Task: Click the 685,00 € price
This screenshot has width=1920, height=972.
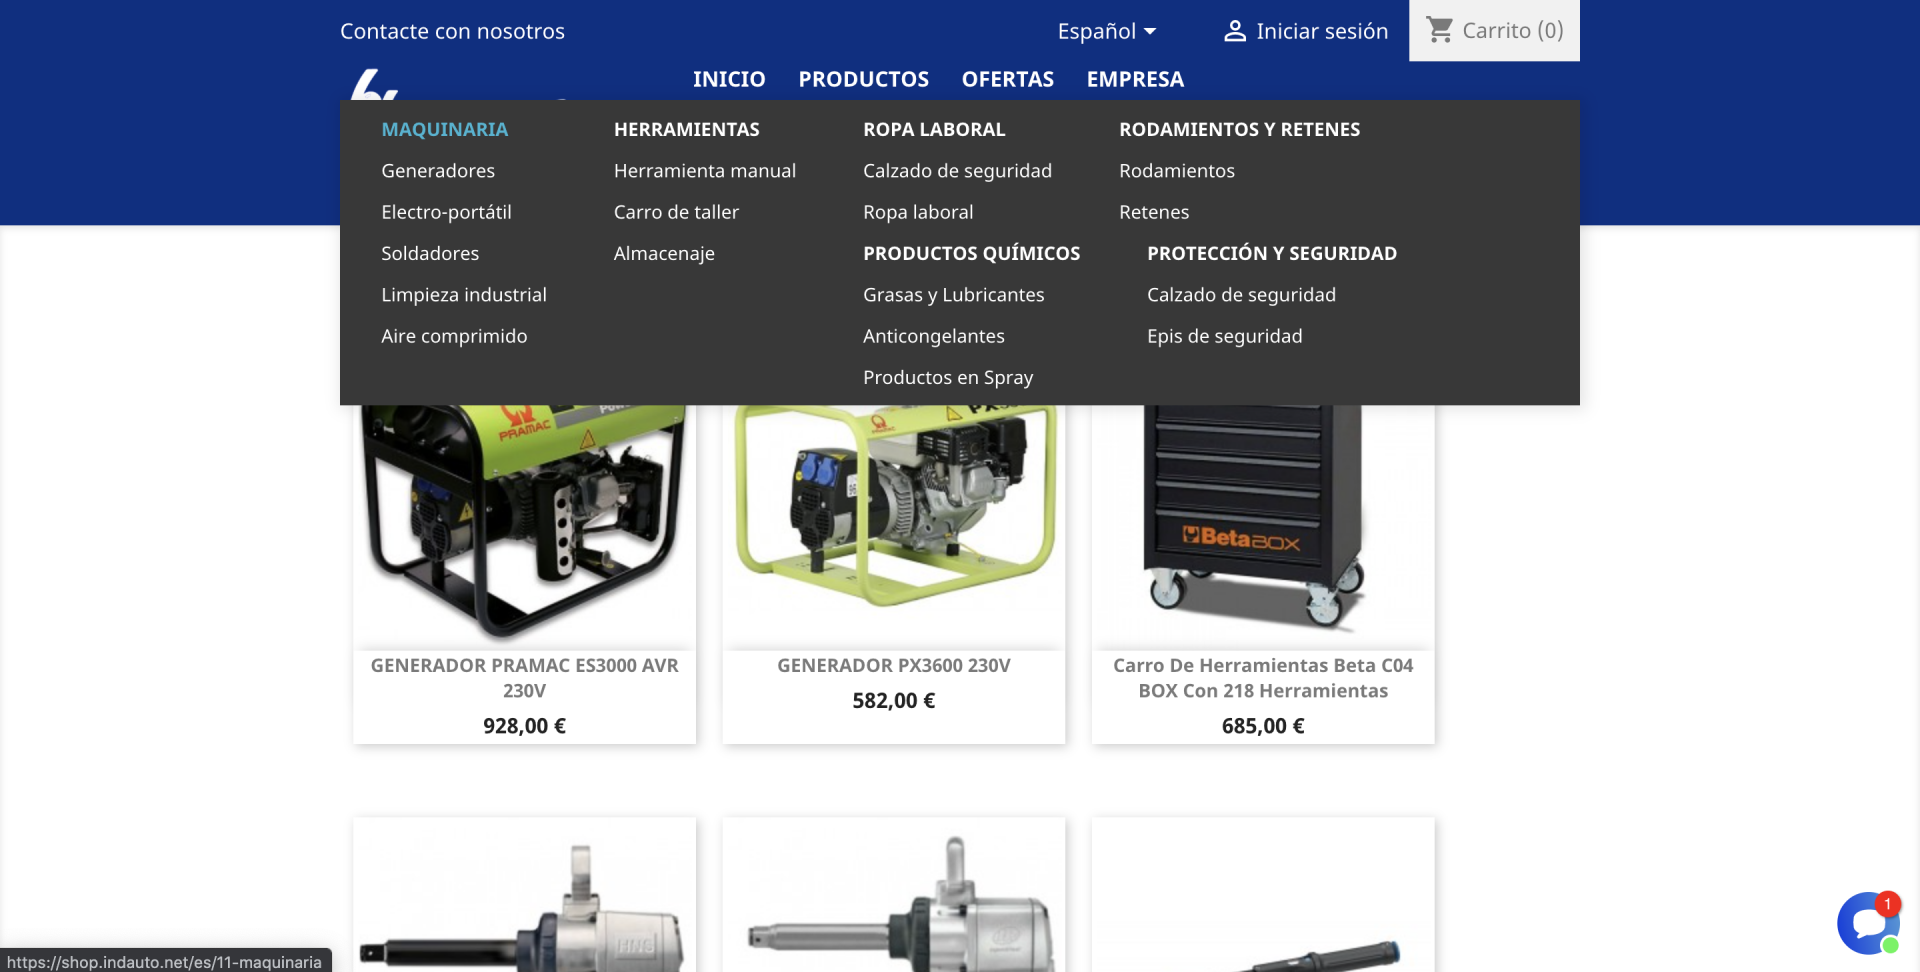Action: click(1263, 726)
